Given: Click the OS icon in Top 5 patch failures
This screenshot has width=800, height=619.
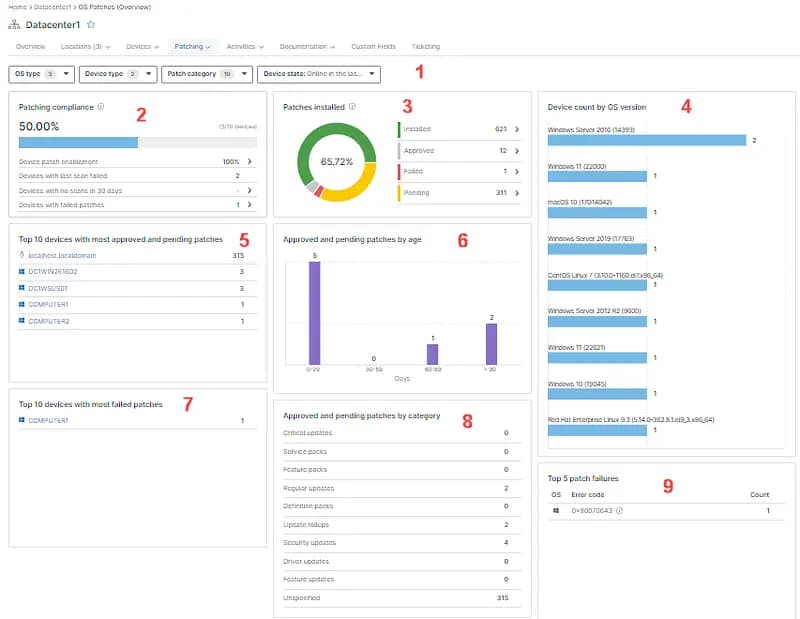Looking at the screenshot, I should coord(556,510).
